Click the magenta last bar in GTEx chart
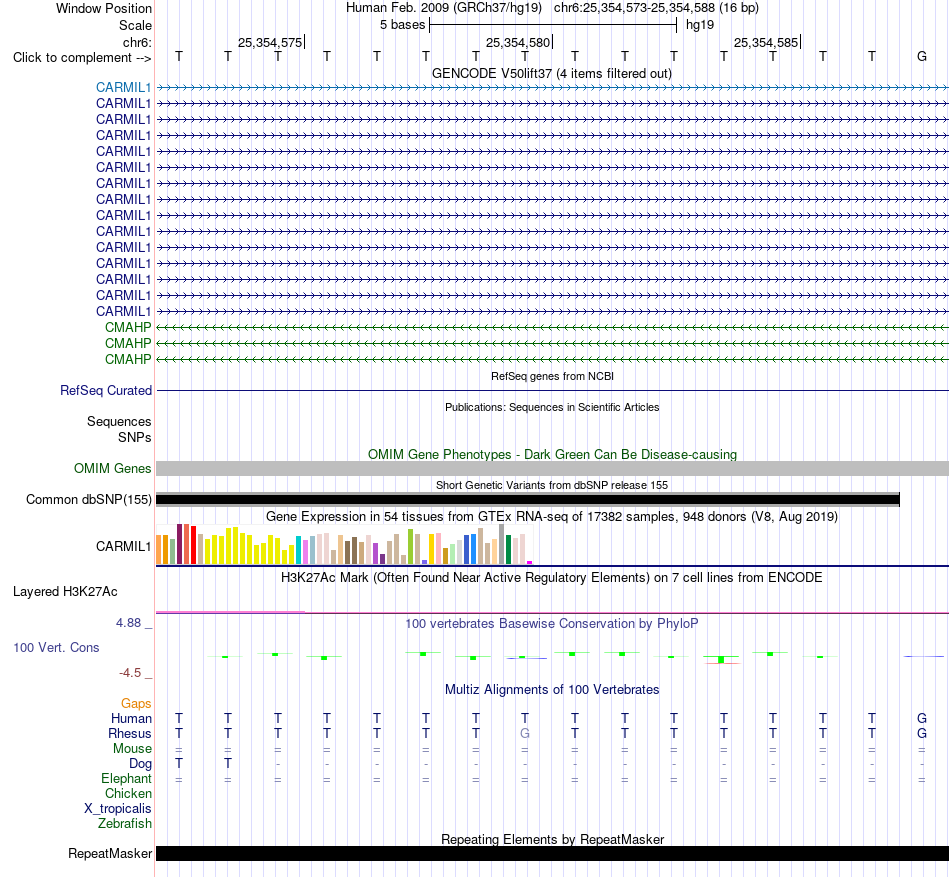950x877 pixels. pos(530,563)
